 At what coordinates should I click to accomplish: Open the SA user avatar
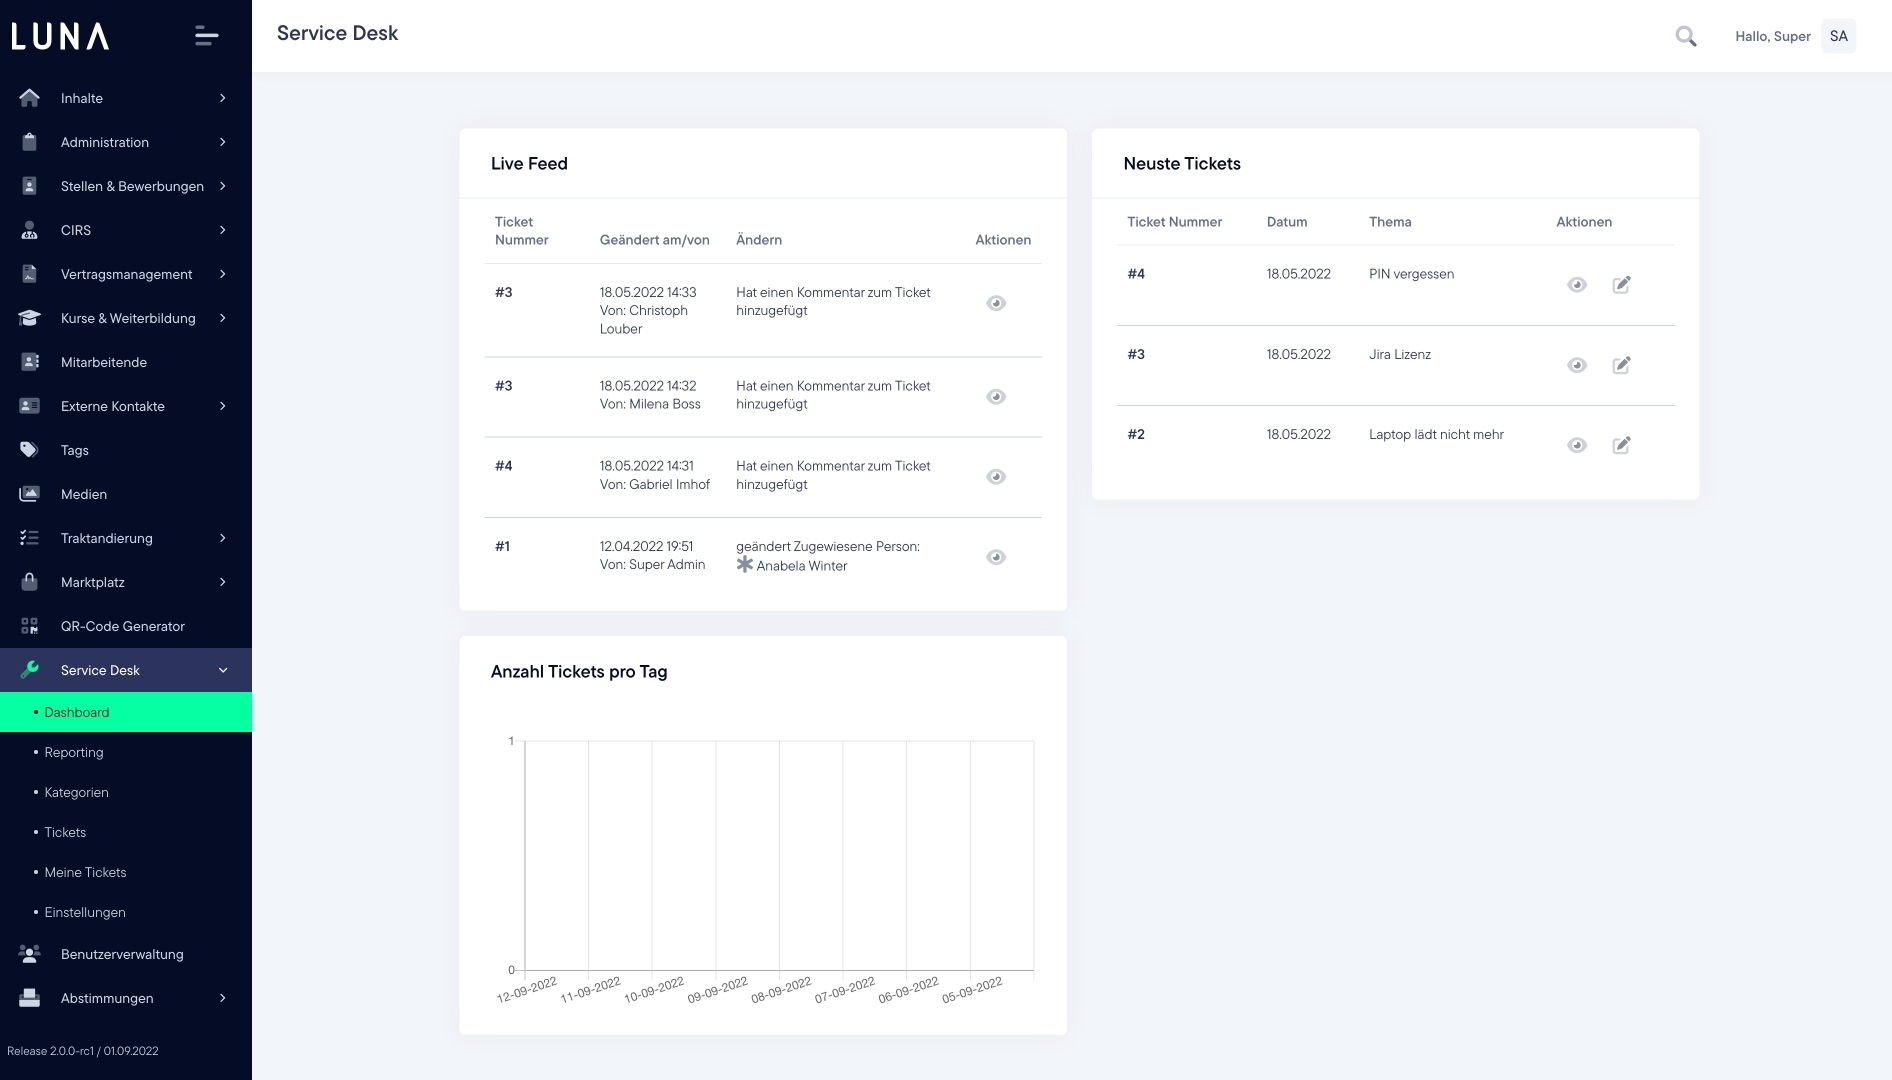(x=1838, y=37)
